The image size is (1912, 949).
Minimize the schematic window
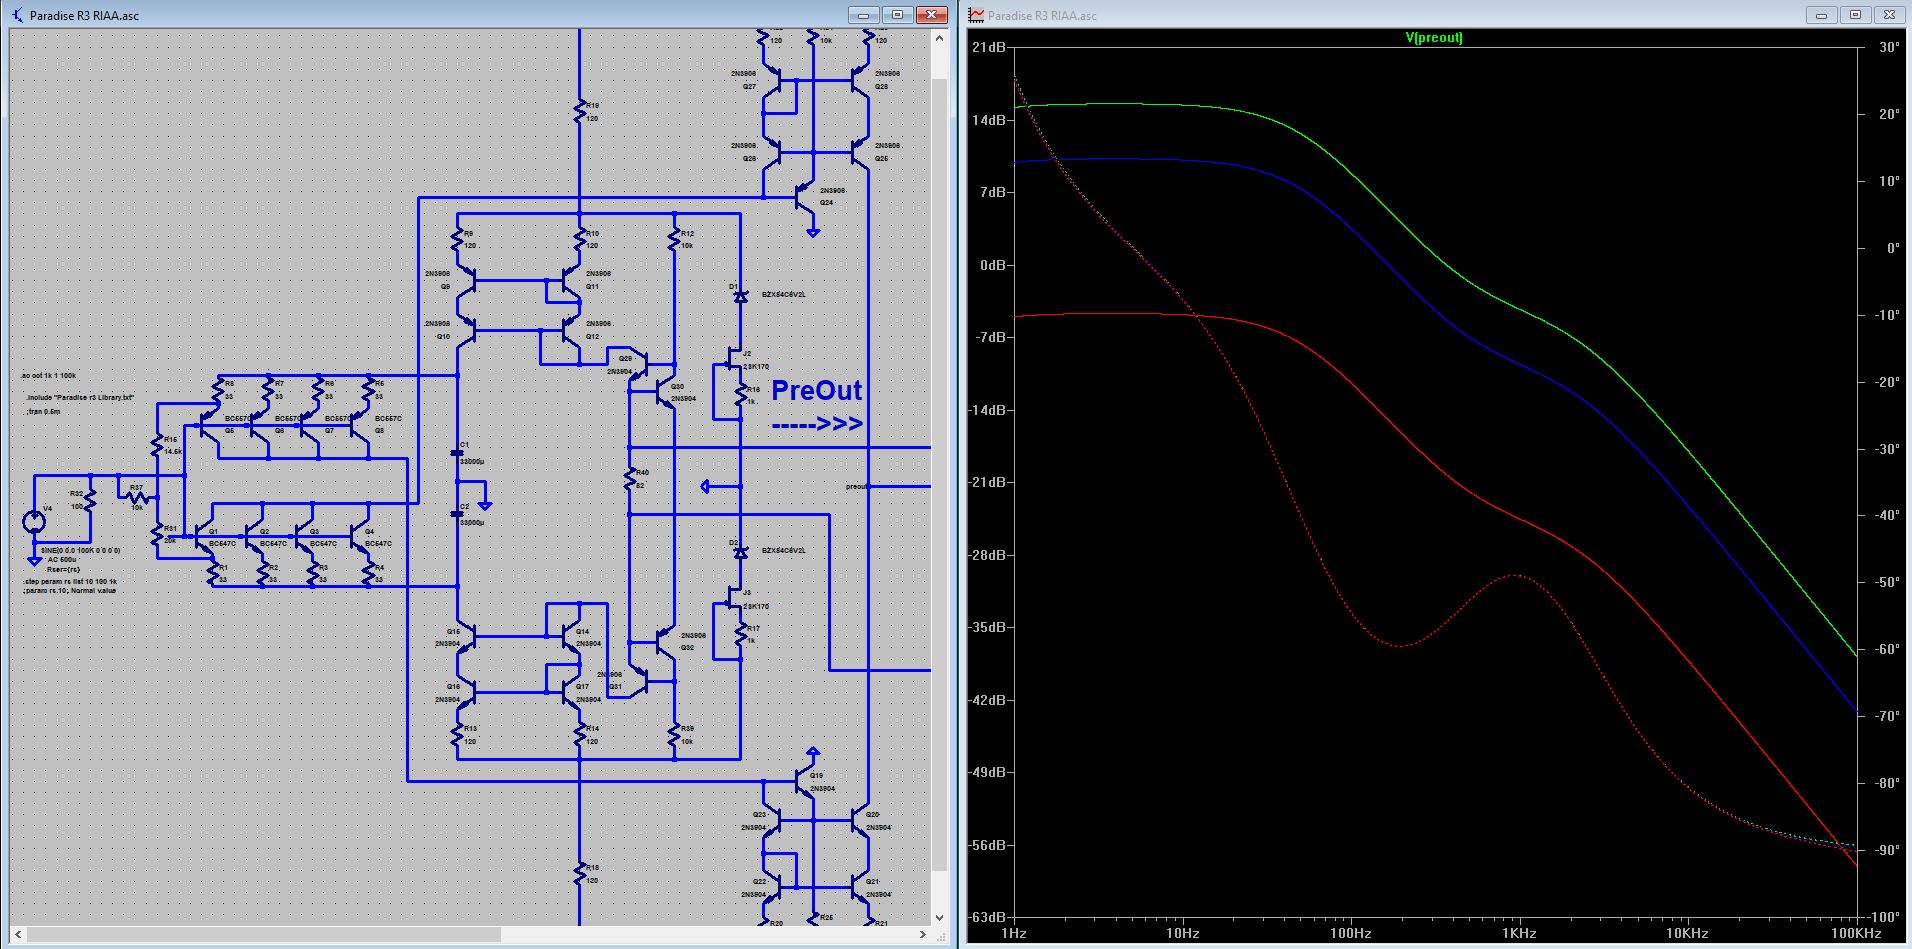(x=864, y=15)
